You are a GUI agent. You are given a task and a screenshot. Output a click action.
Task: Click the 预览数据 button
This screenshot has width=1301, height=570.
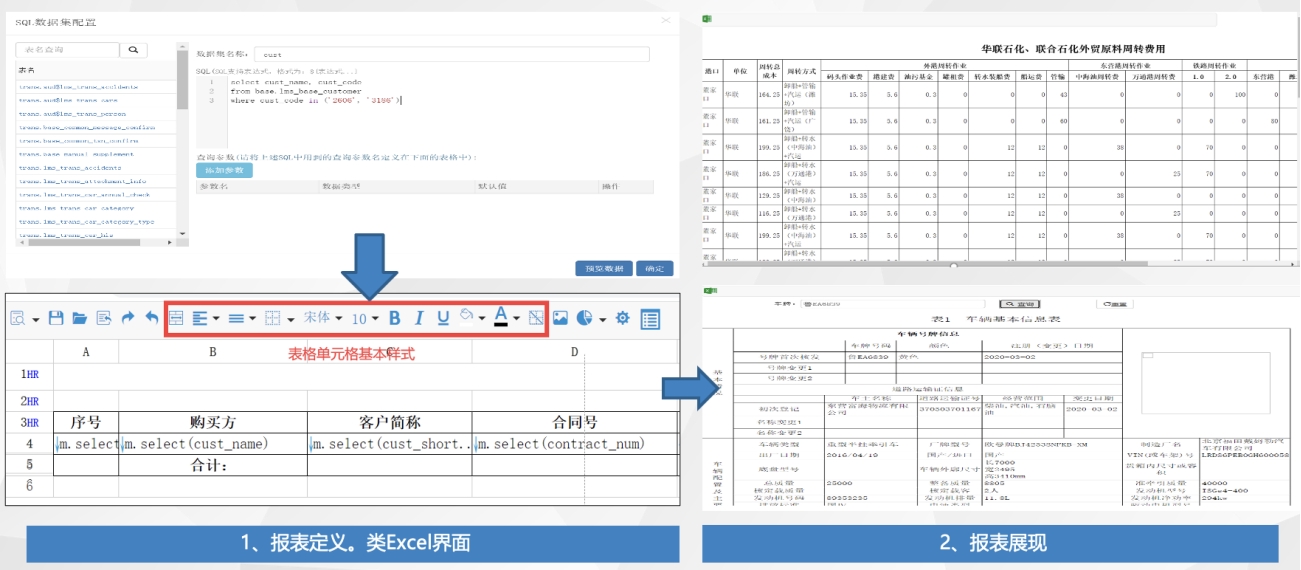point(603,268)
